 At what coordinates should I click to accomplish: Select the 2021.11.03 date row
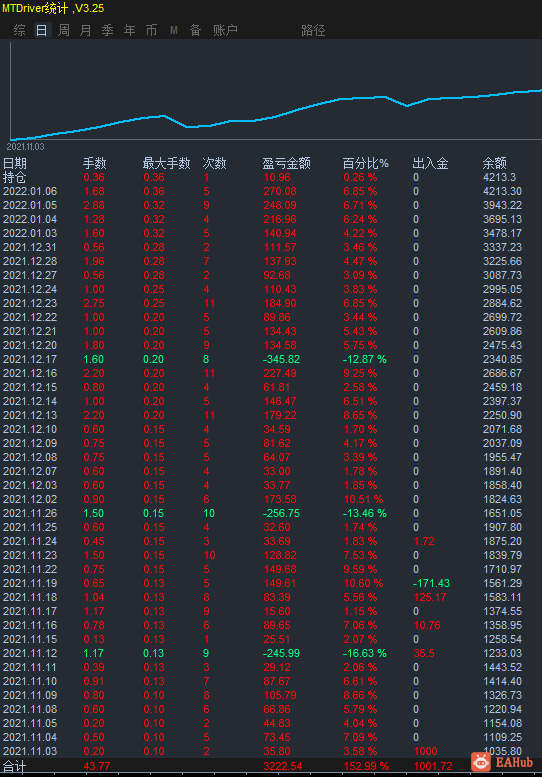(x=30, y=751)
